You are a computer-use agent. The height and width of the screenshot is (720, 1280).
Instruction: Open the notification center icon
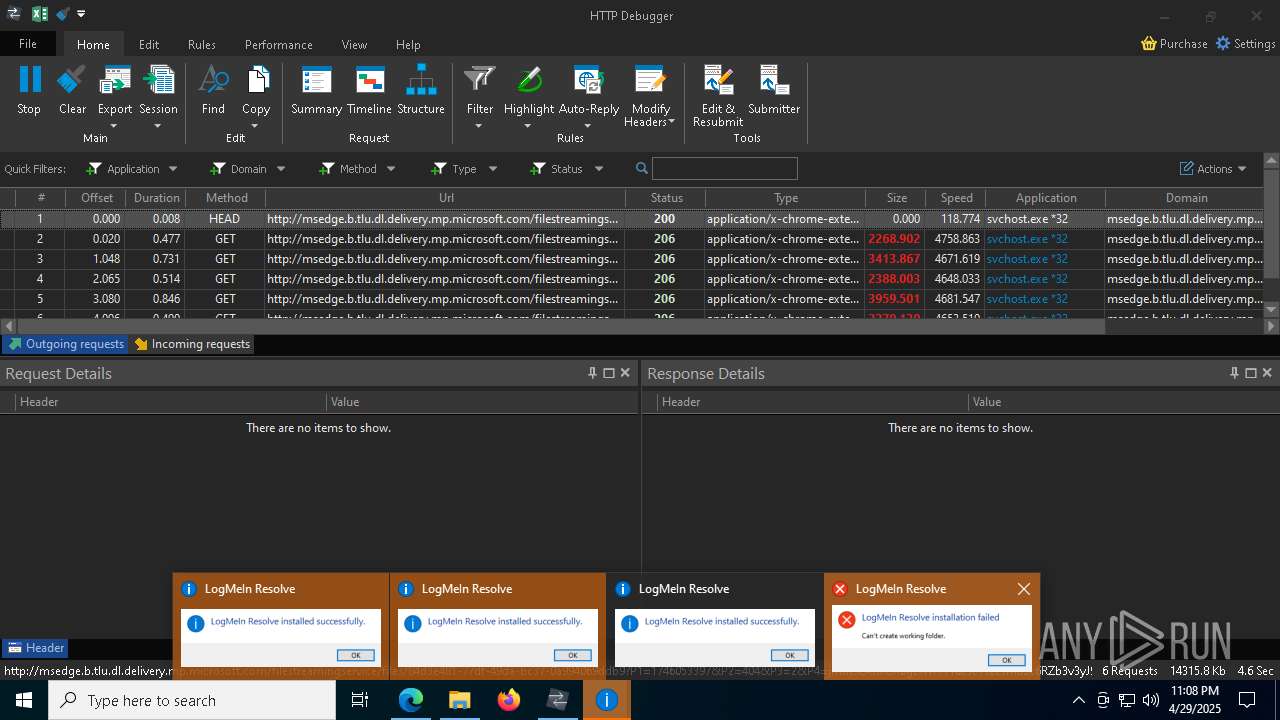coord(1247,700)
